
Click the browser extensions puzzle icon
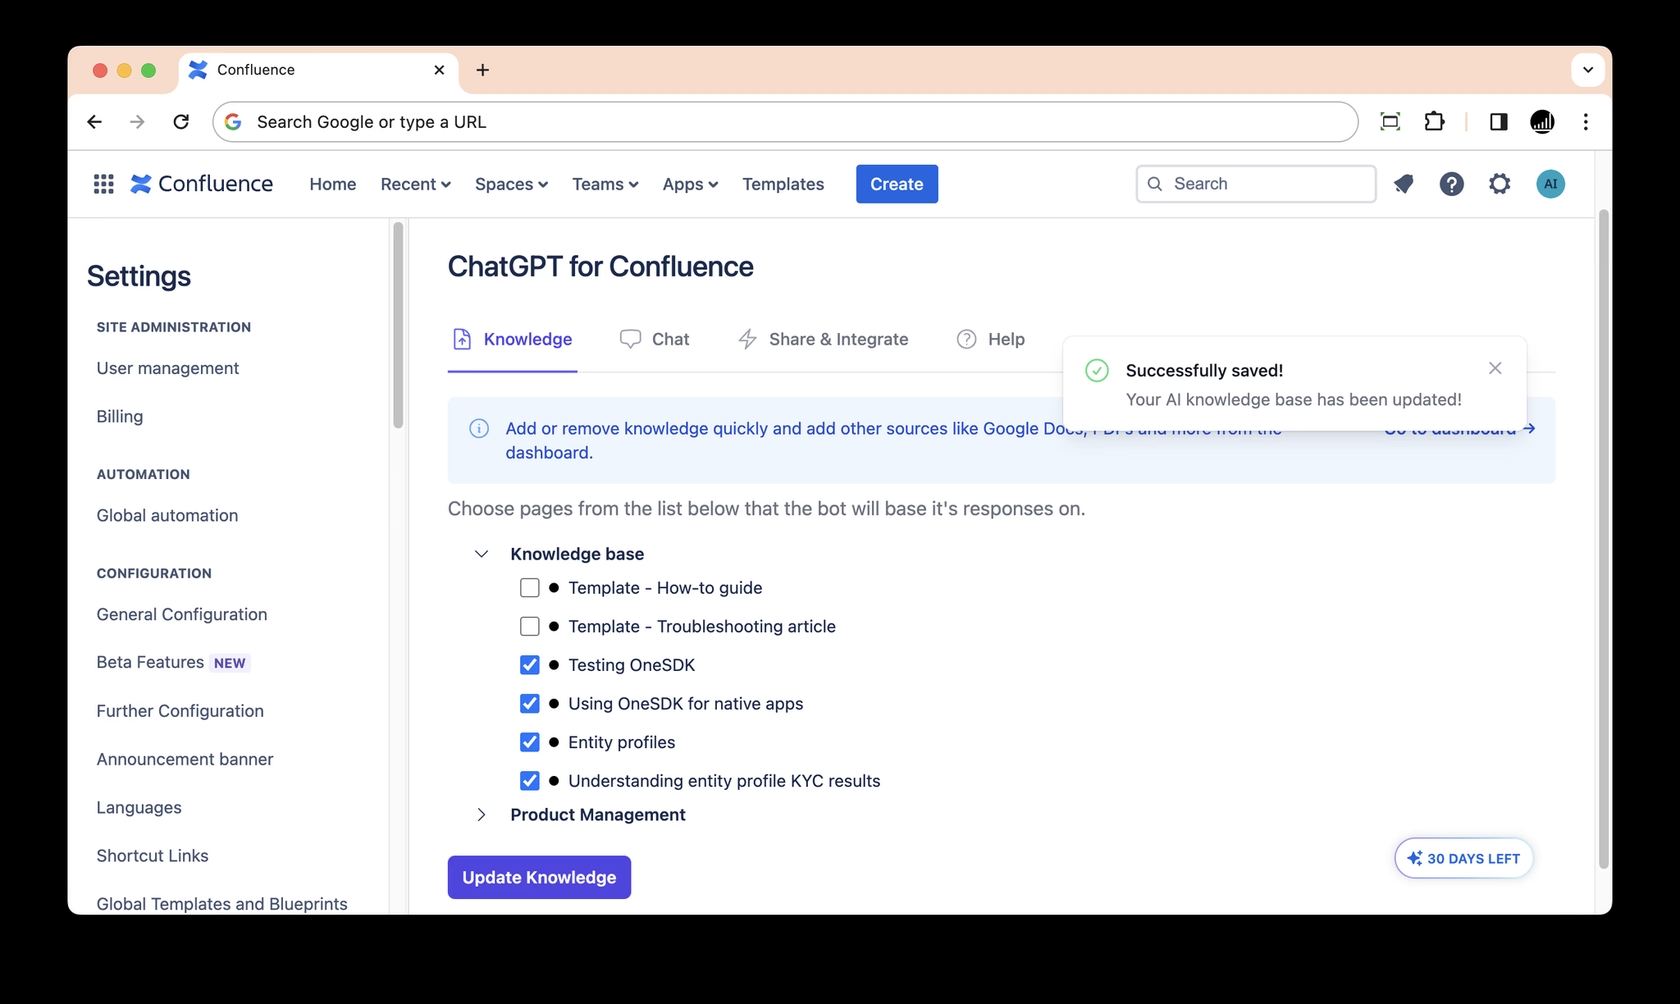pyautogui.click(x=1434, y=122)
